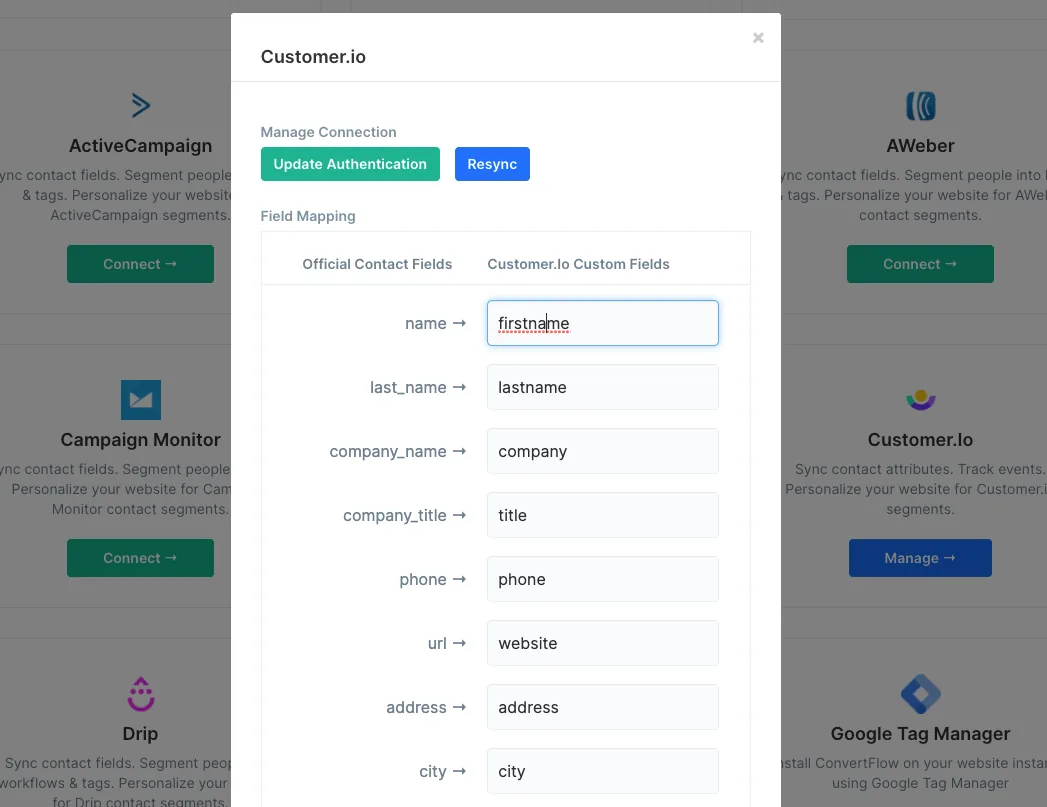Click the Update Authentication button
This screenshot has height=807, width=1047.
350,164
